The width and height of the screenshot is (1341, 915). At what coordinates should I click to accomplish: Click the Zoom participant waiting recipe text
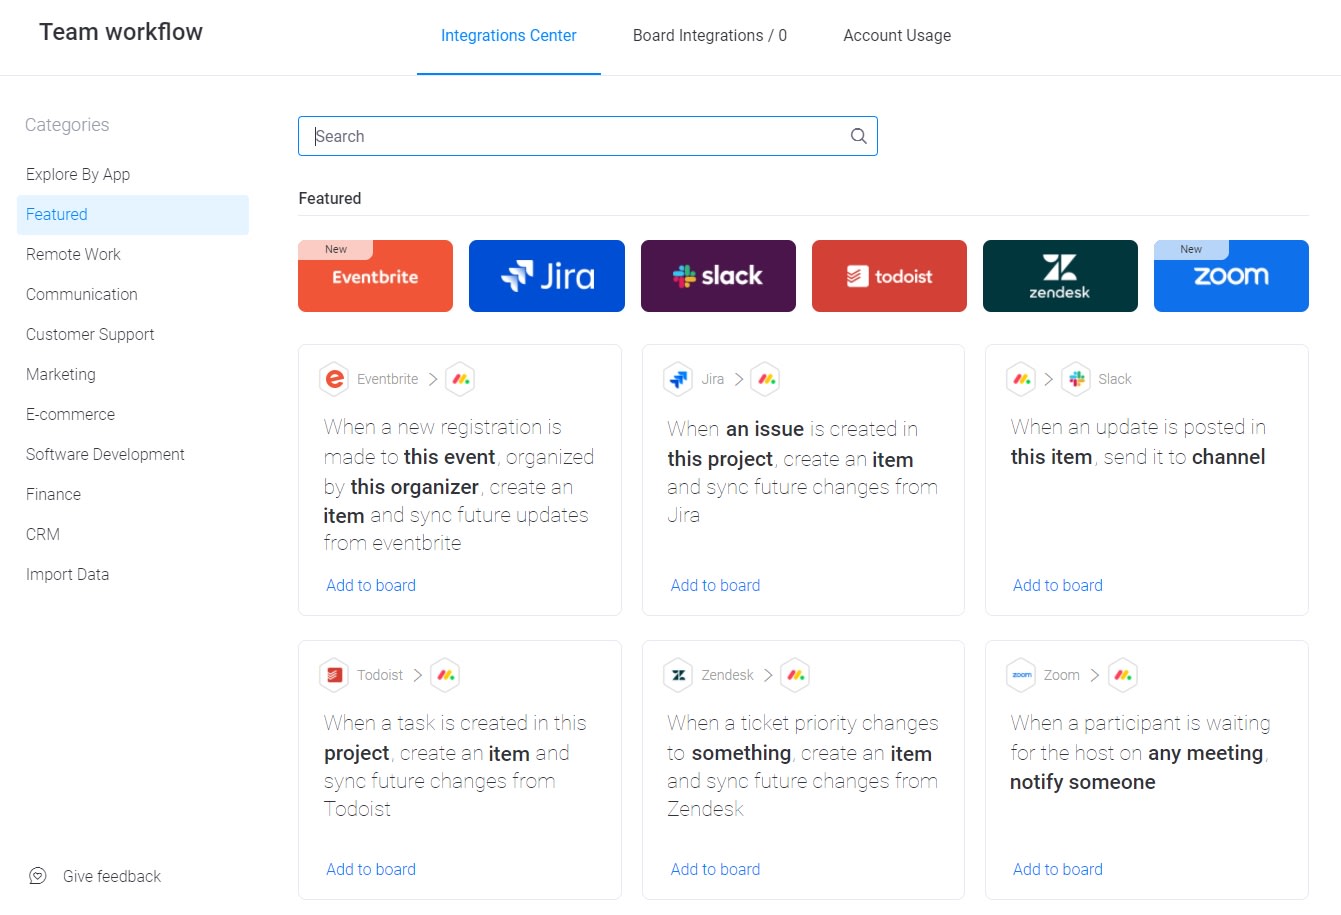tap(1140, 752)
